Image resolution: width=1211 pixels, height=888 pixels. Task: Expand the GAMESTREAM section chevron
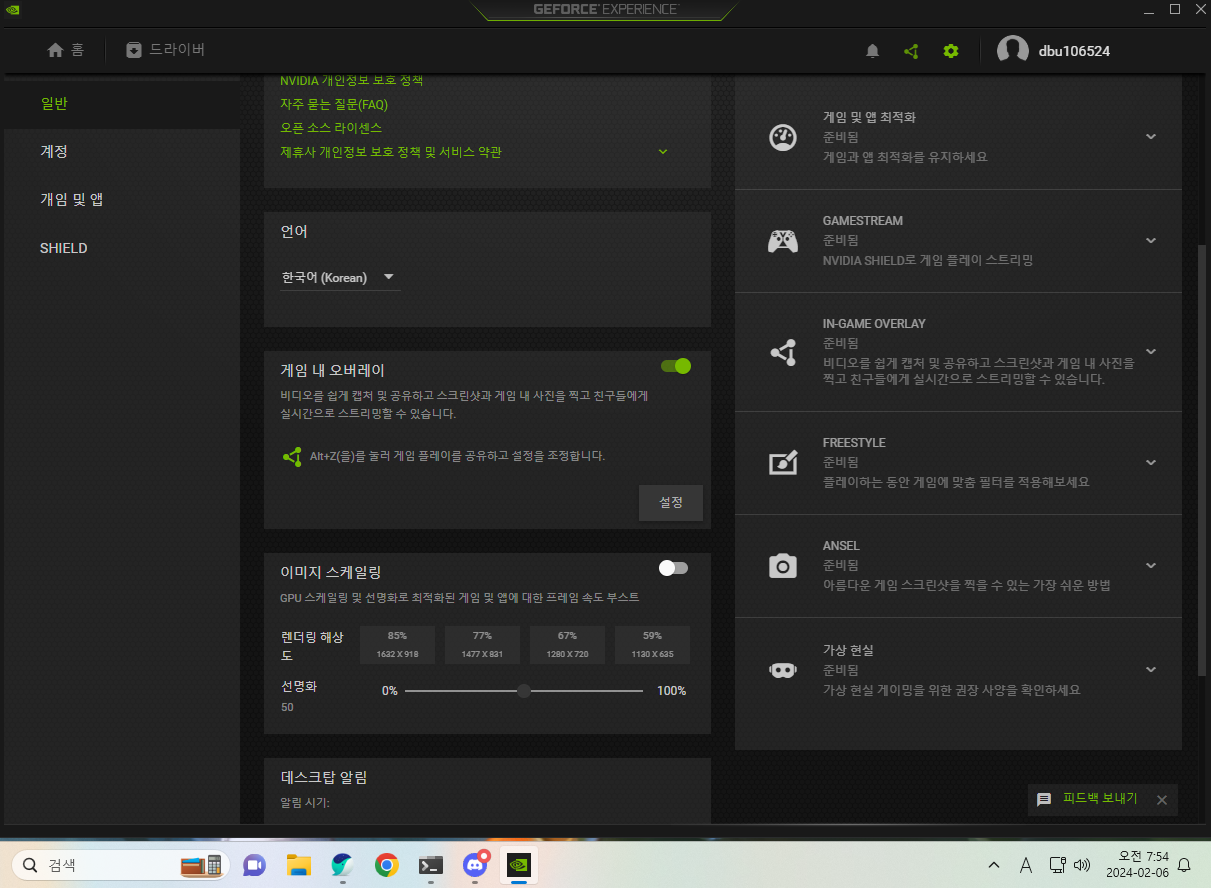point(1151,241)
